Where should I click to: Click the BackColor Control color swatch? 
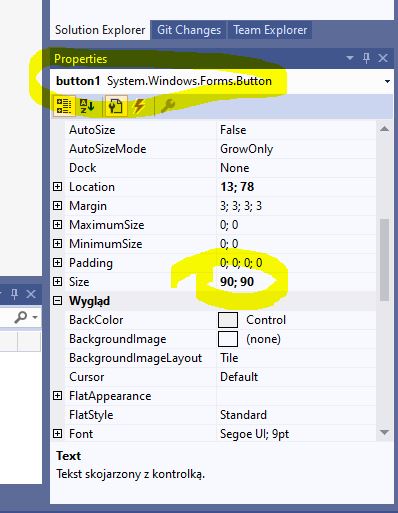[x=228, y=320]
